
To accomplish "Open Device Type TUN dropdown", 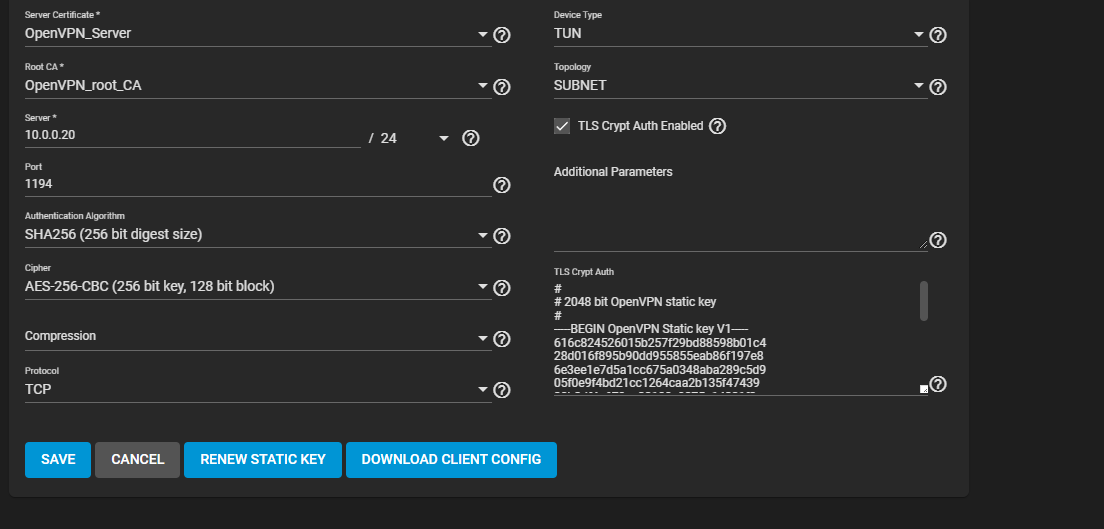I will coord(919,34).
